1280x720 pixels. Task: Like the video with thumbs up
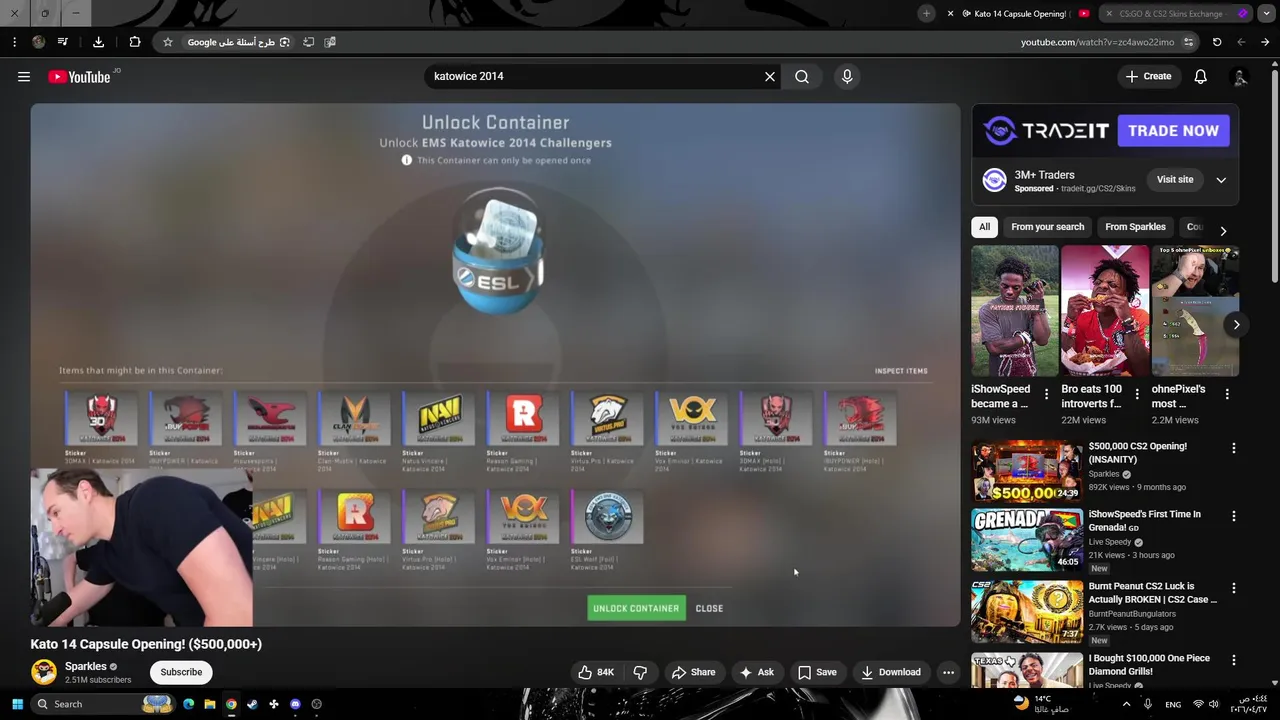[x=596, y=672]
